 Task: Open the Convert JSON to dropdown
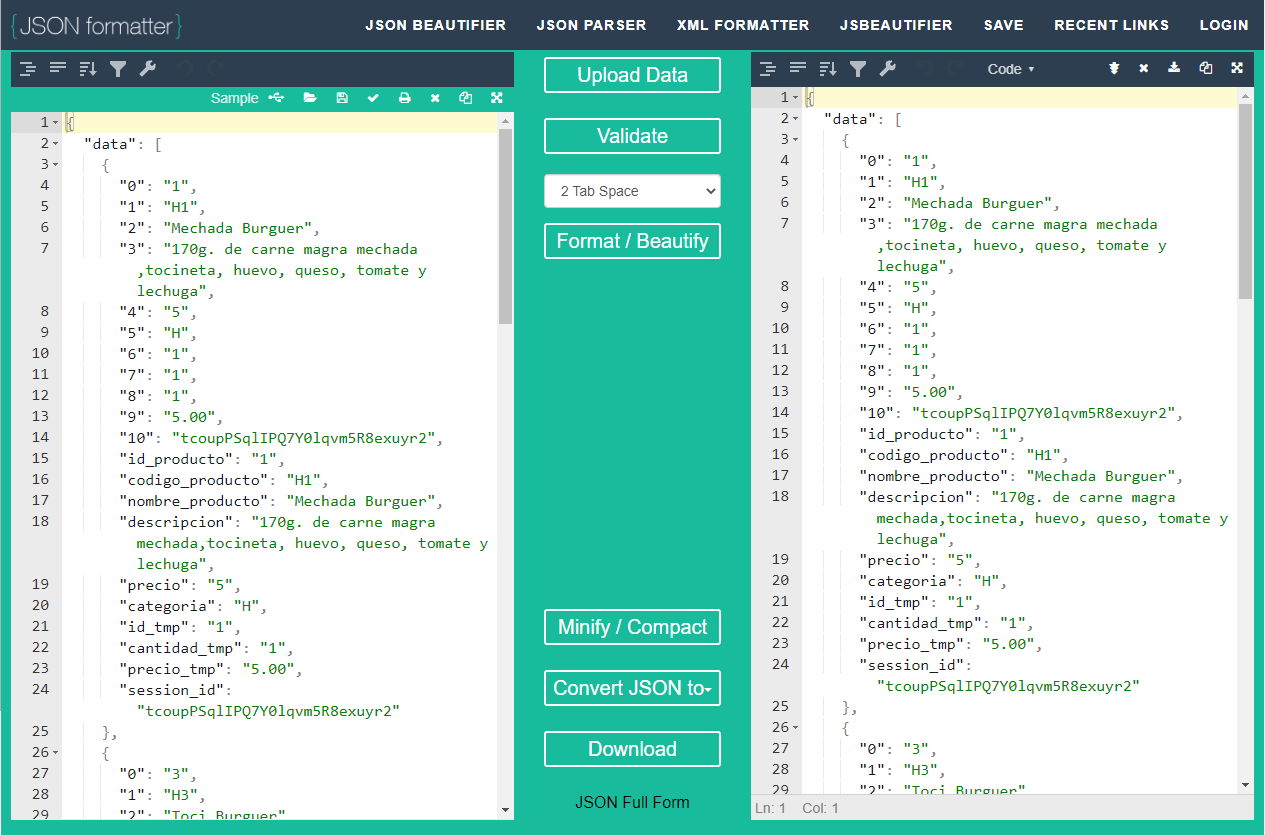click(x=632, y=688)
